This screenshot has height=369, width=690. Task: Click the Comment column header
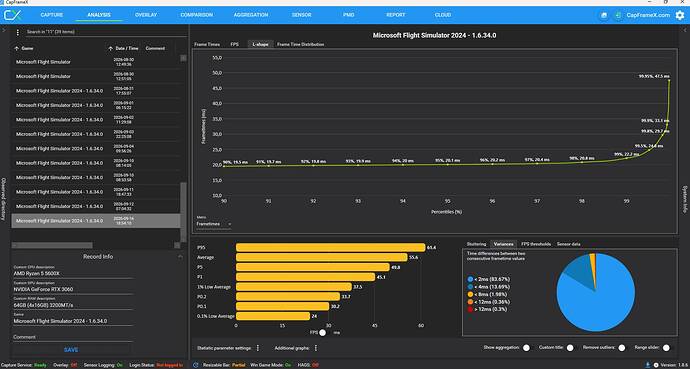155,48
